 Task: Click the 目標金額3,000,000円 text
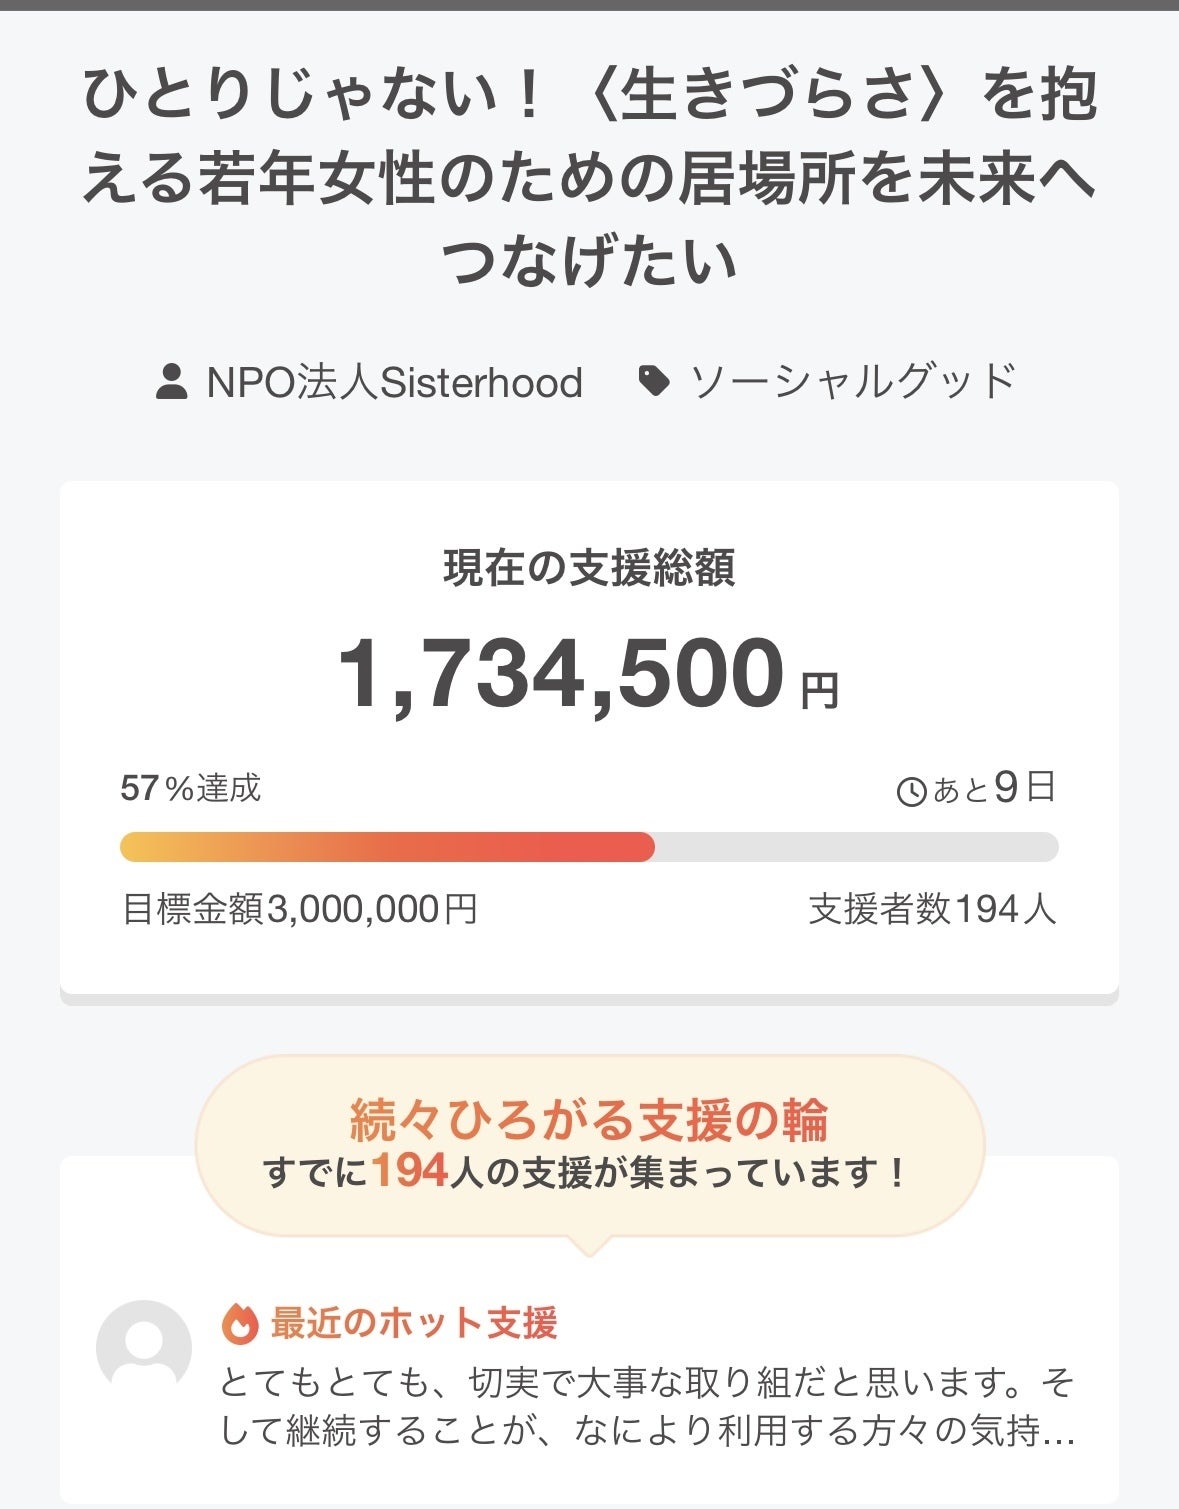coord(299,909)
